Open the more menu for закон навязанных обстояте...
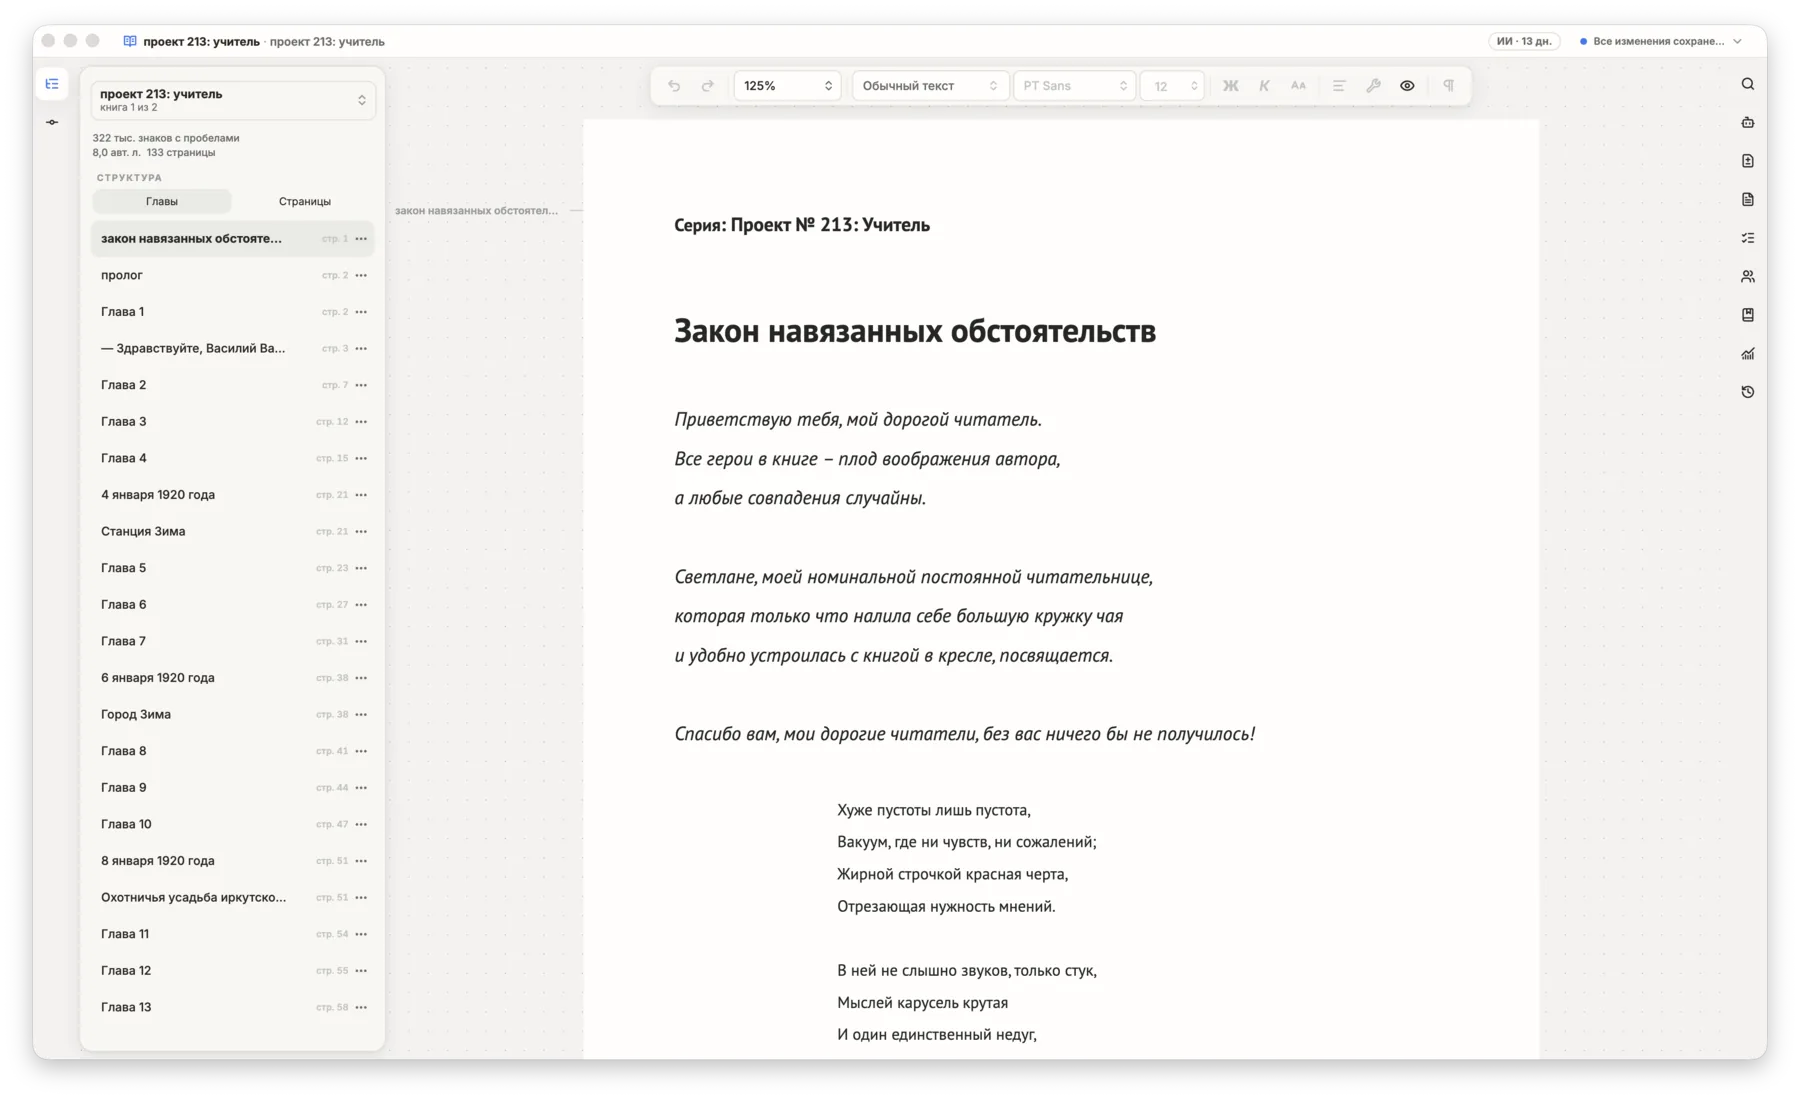 361,239
